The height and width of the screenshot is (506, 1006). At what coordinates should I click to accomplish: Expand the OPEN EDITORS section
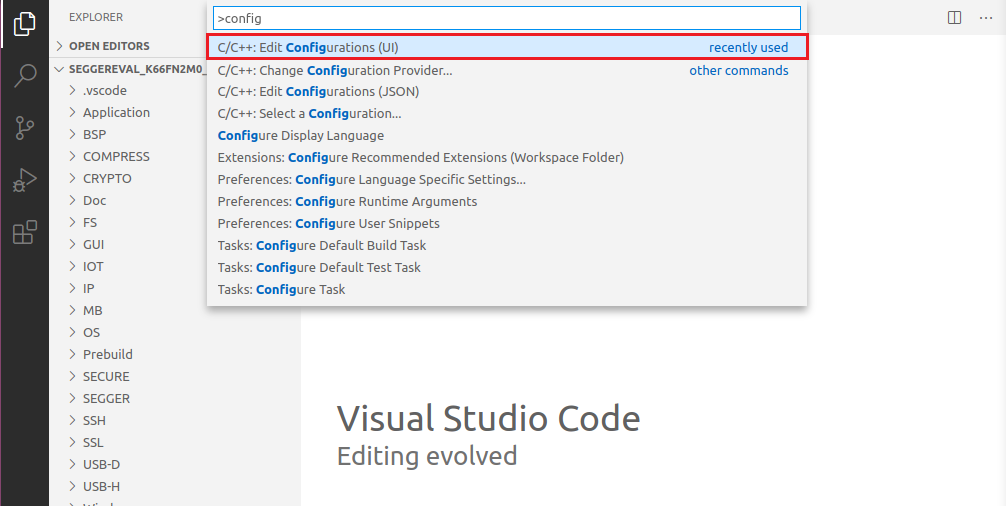pos(109,46)
